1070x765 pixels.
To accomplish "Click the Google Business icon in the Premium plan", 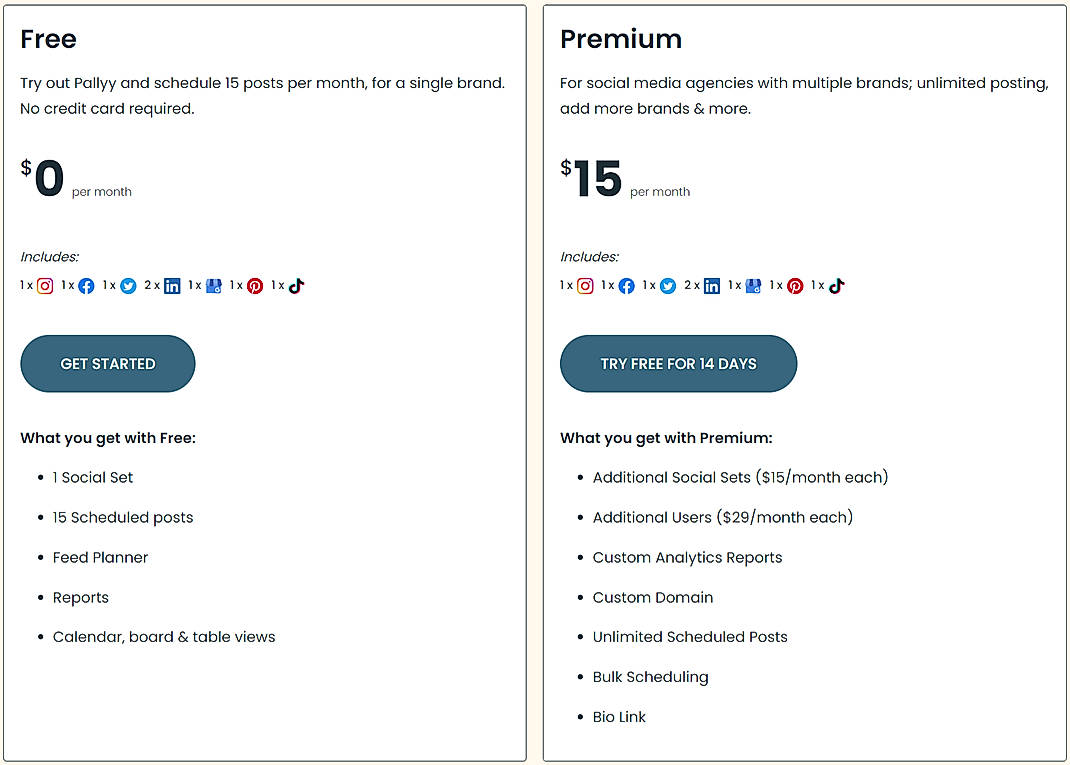I will (x=754, y=286).
